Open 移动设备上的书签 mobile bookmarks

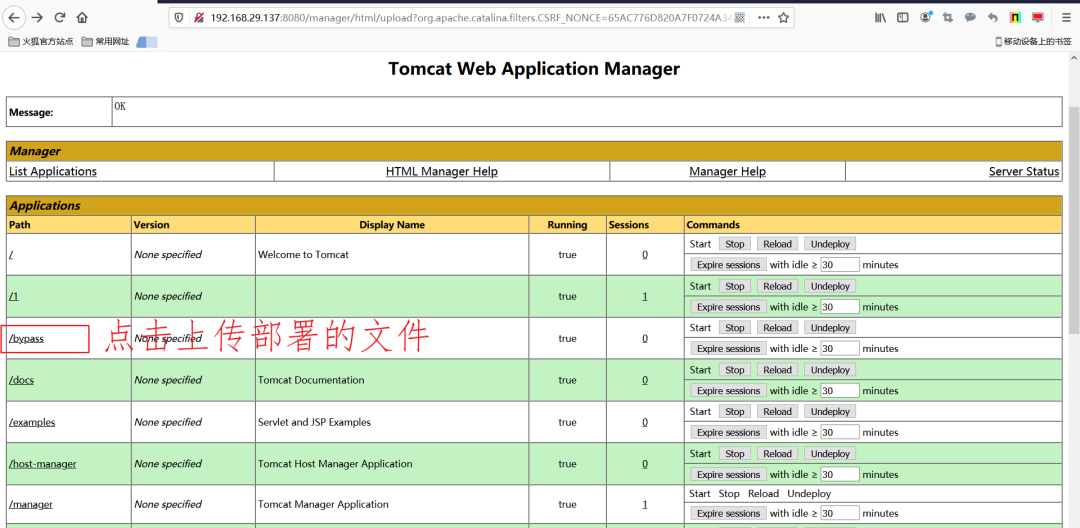coord(1033,42)
